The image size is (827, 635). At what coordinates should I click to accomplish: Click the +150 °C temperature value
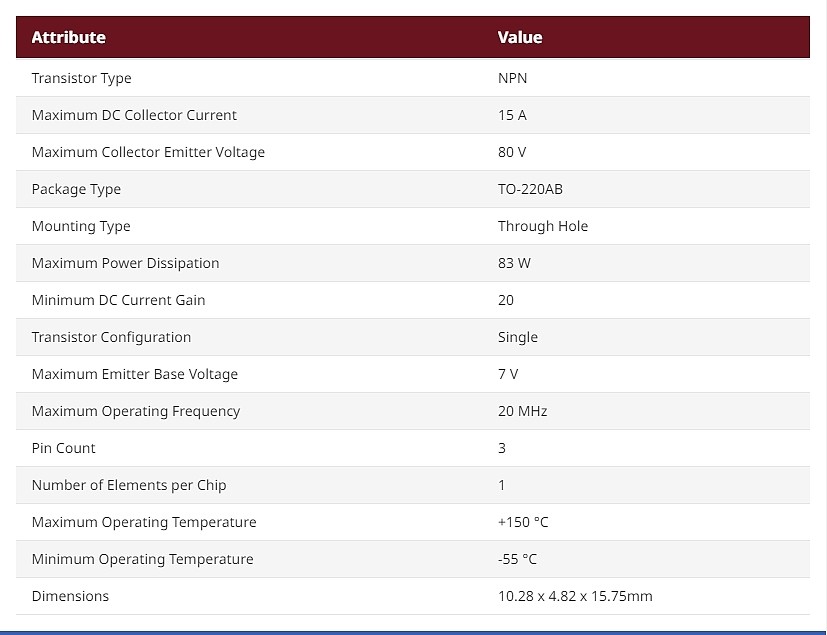pyautogui.click(x=523, y=522)
